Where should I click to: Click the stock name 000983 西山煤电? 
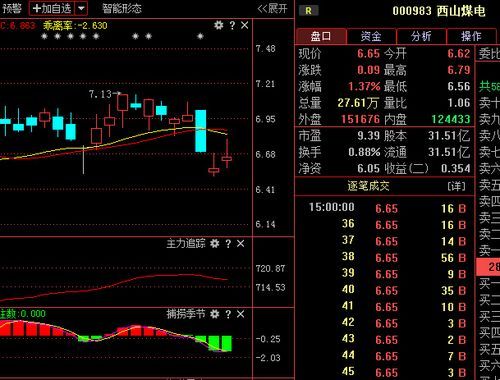click(439, 11)
